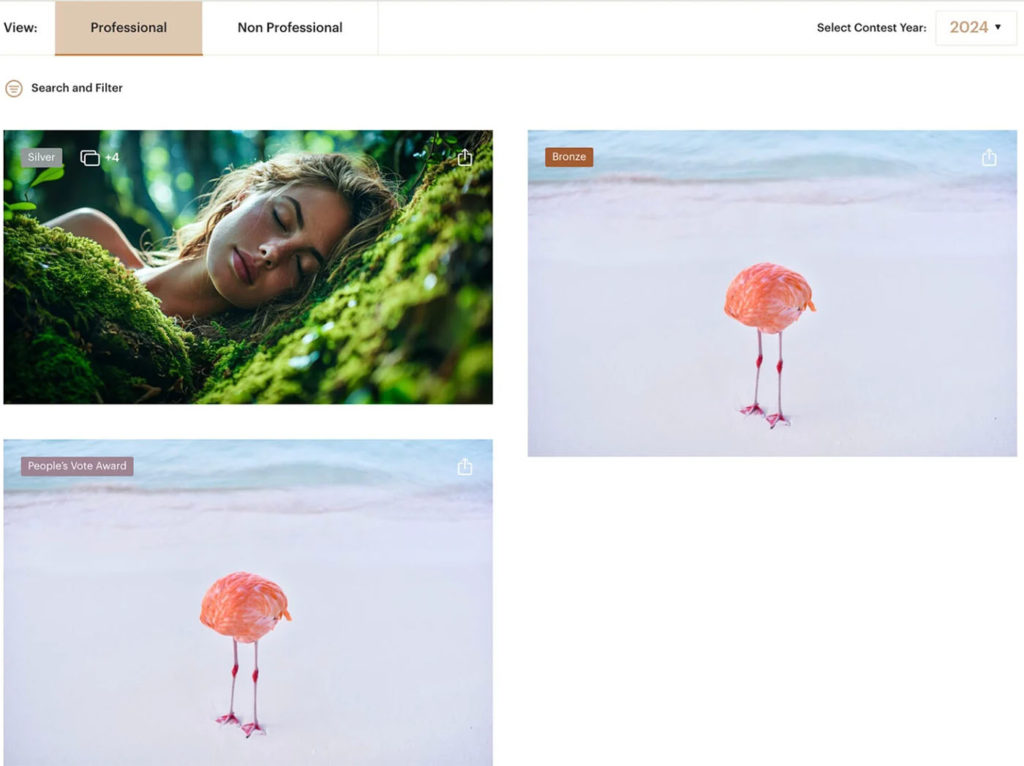The width and height of the screenshot is (1024, 766).
Task: Click the gallery stack icon on Silver photo
Action: (90, 158)
